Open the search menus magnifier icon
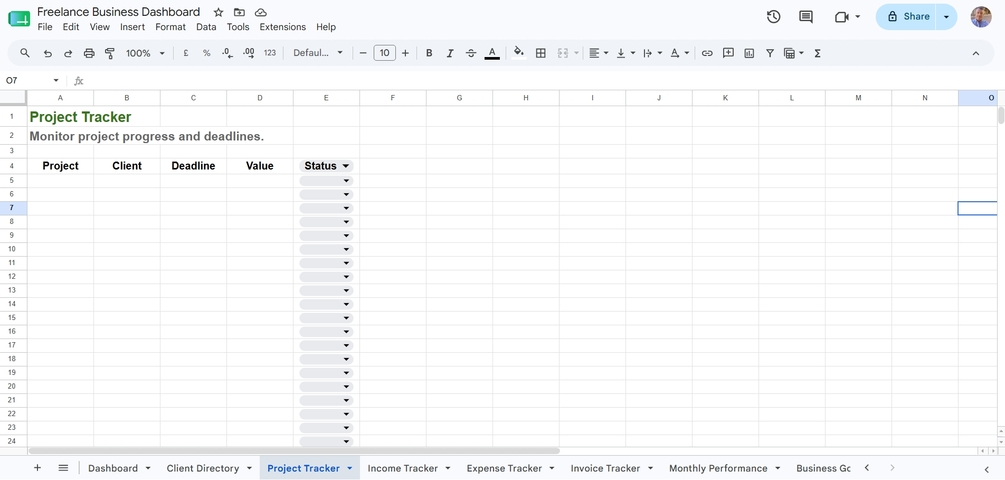1005x480 pixels. pos(25,53)
